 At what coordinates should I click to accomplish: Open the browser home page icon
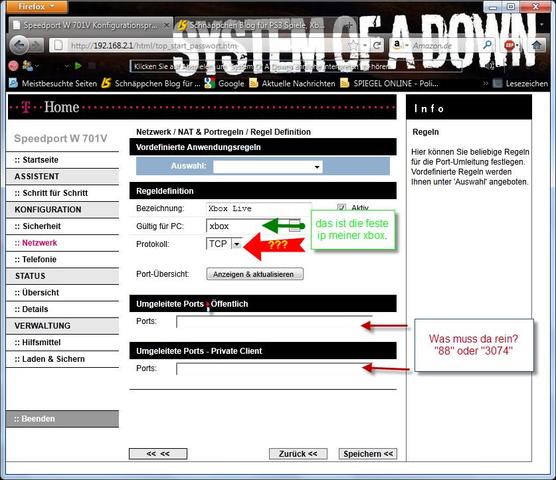tap(537, 45)
